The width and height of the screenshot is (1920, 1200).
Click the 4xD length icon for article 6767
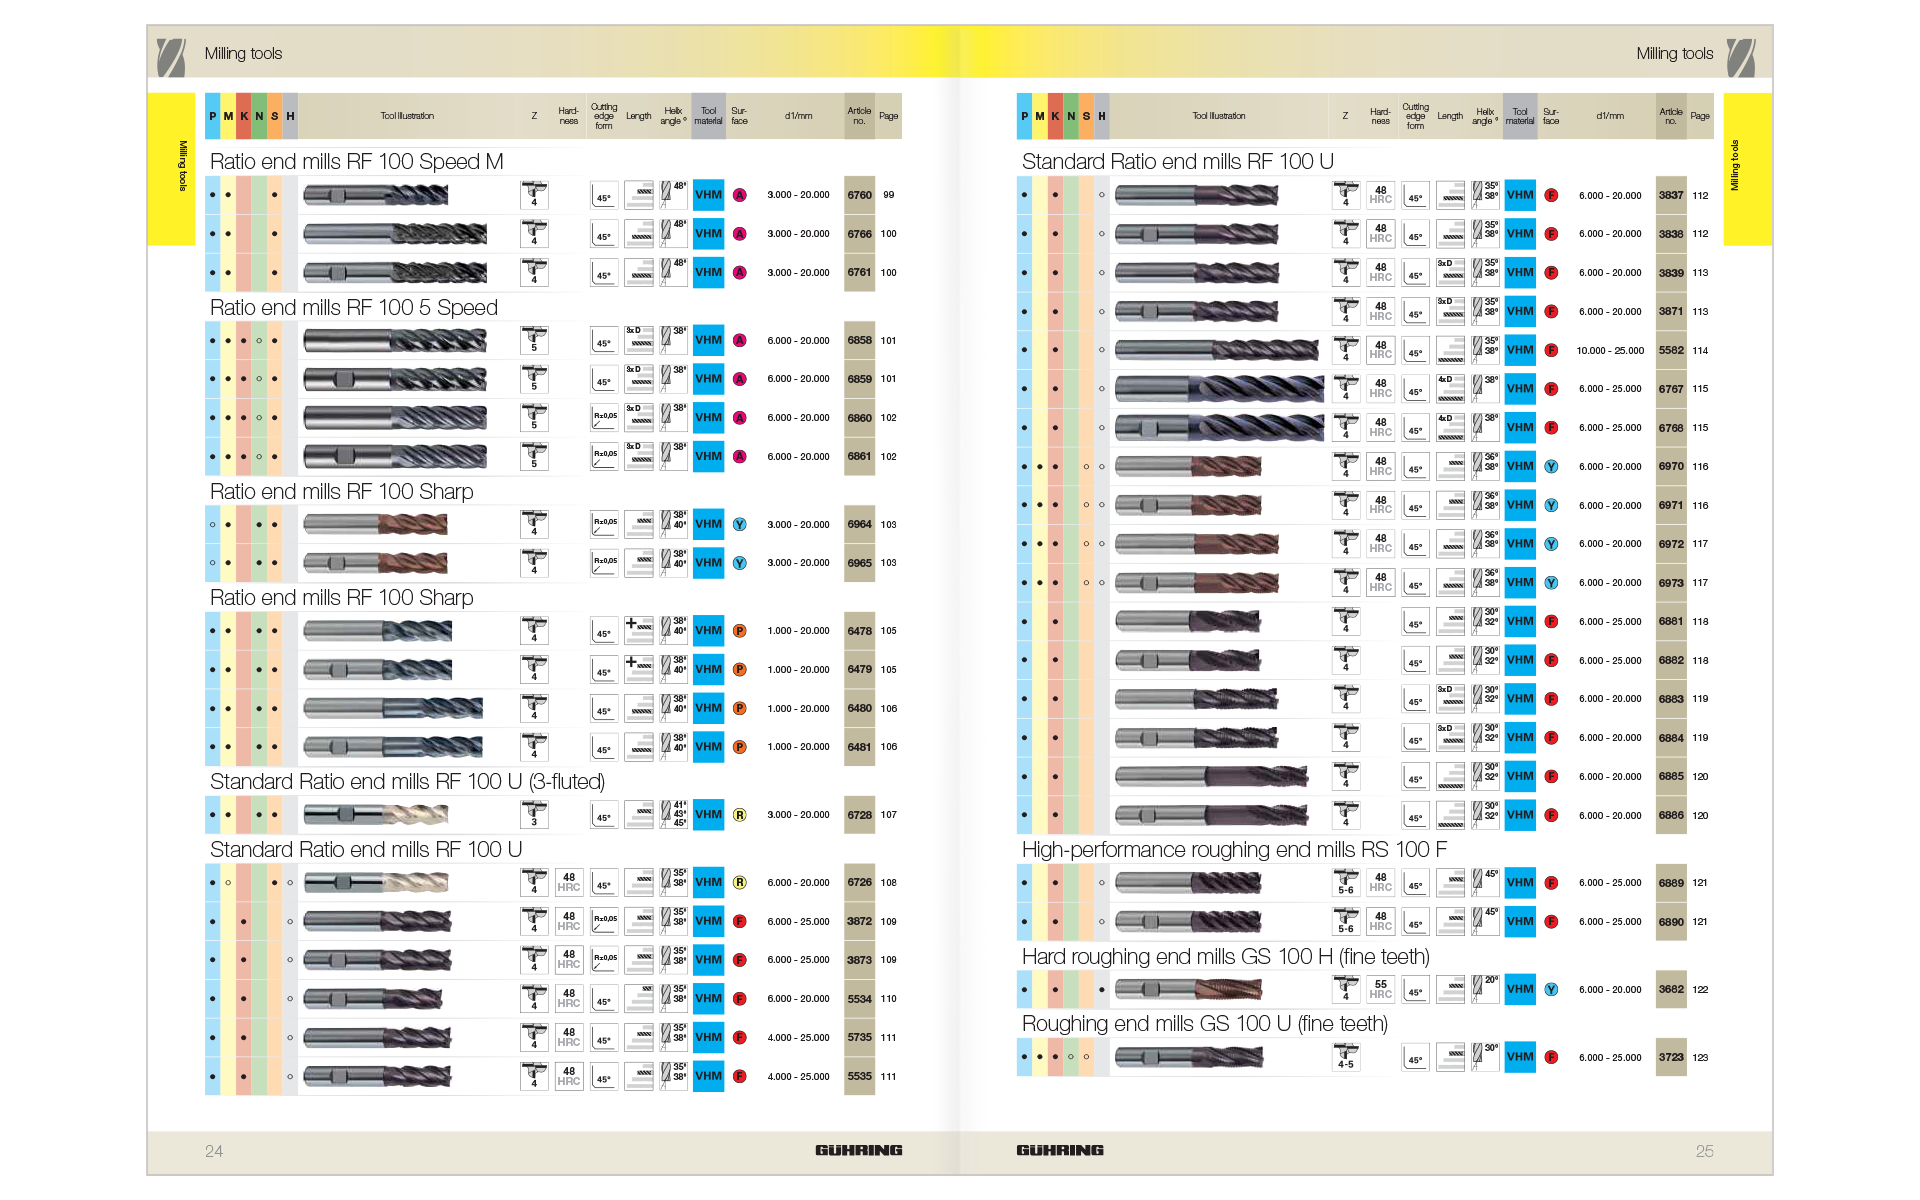tap(1451, 389)
